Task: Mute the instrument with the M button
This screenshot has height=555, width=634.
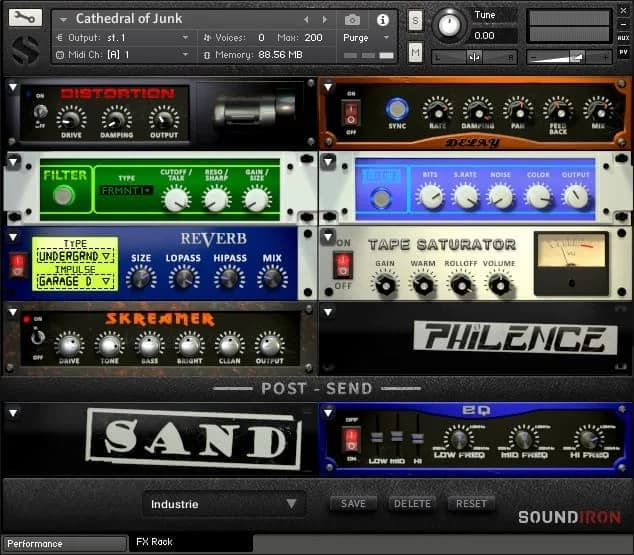Action: [x=415, y=52]
